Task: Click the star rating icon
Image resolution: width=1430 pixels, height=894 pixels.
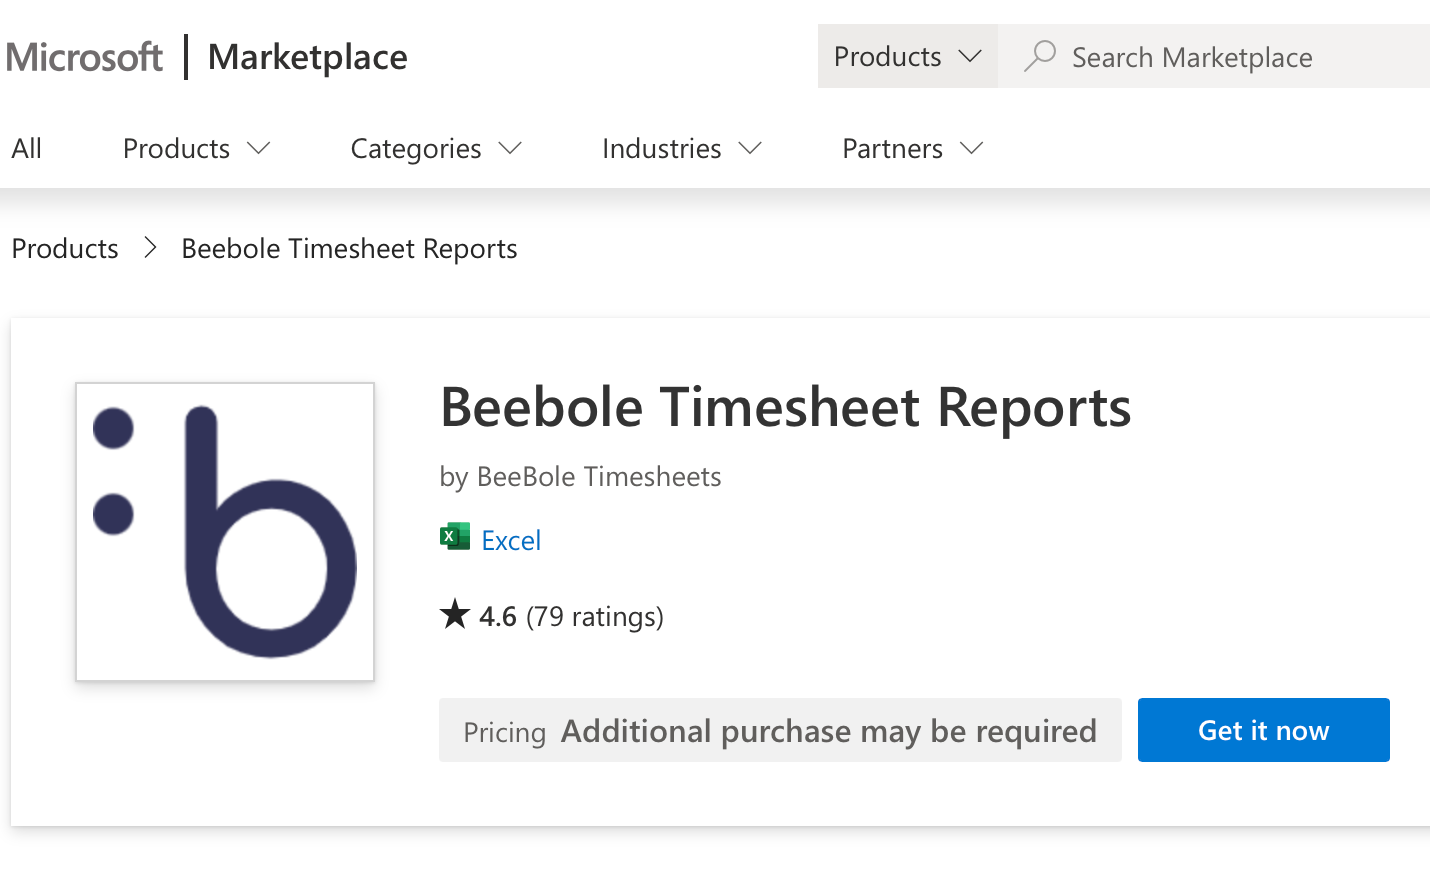Action: [x=455, y=614]
